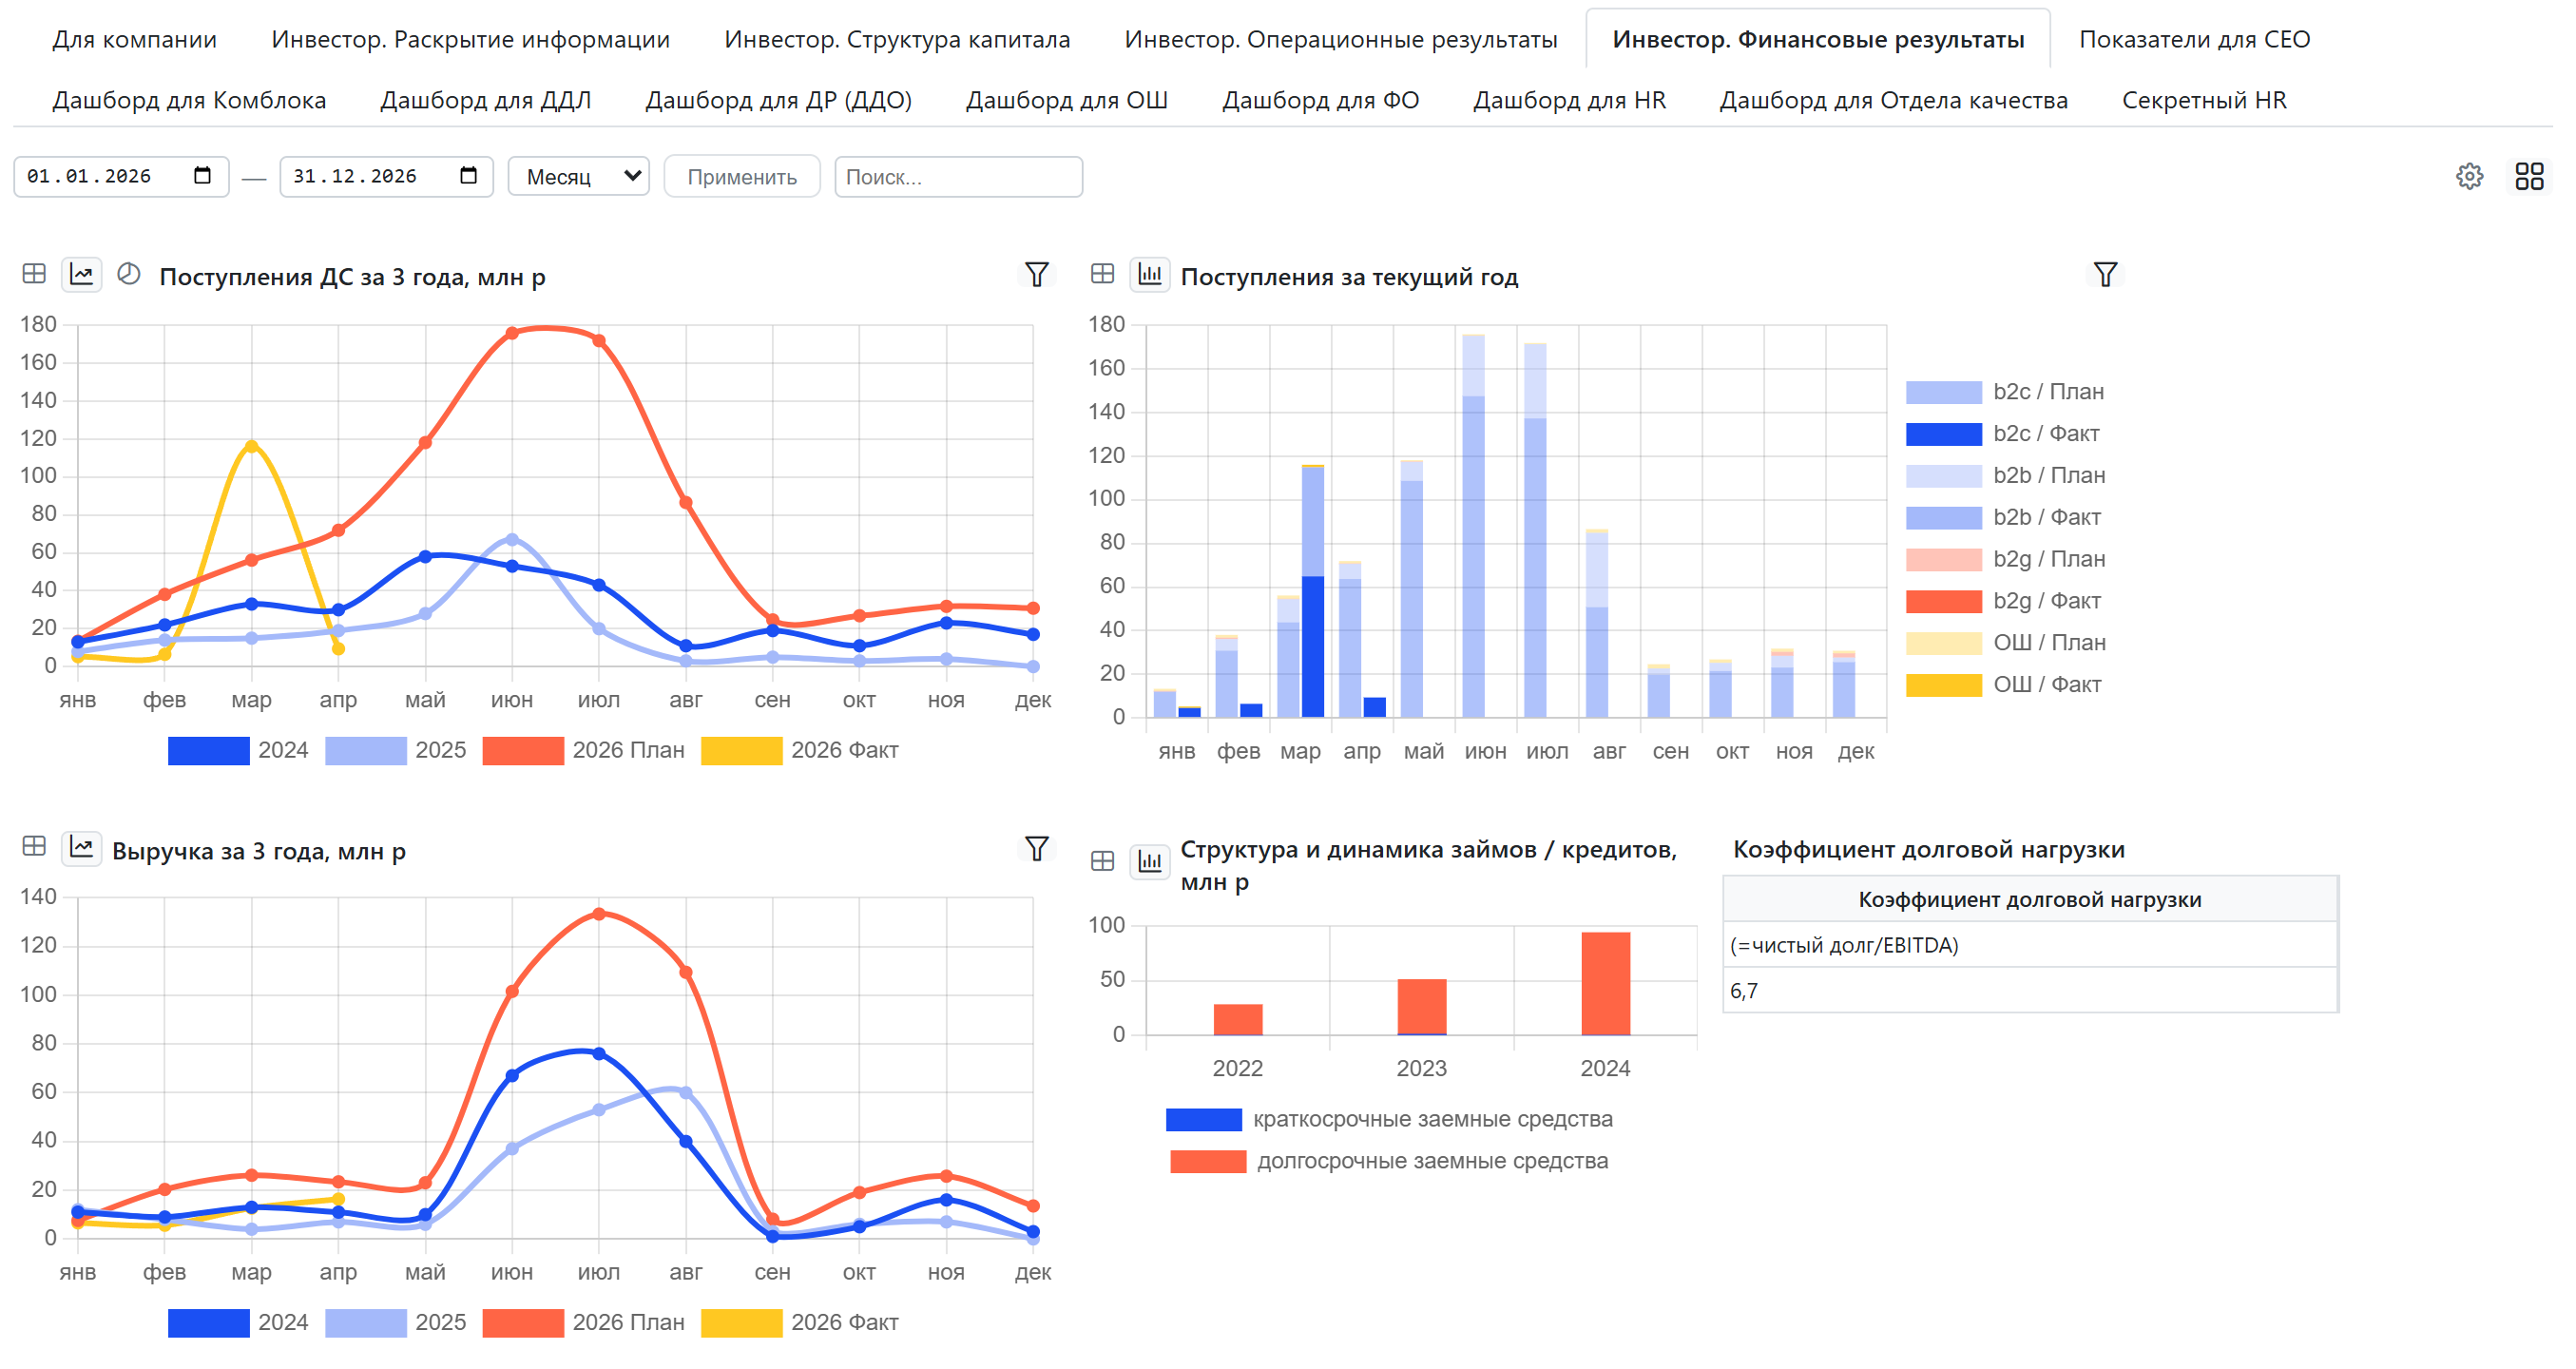Open Дашборд для Отдела качества tab

coord(1893,100)
